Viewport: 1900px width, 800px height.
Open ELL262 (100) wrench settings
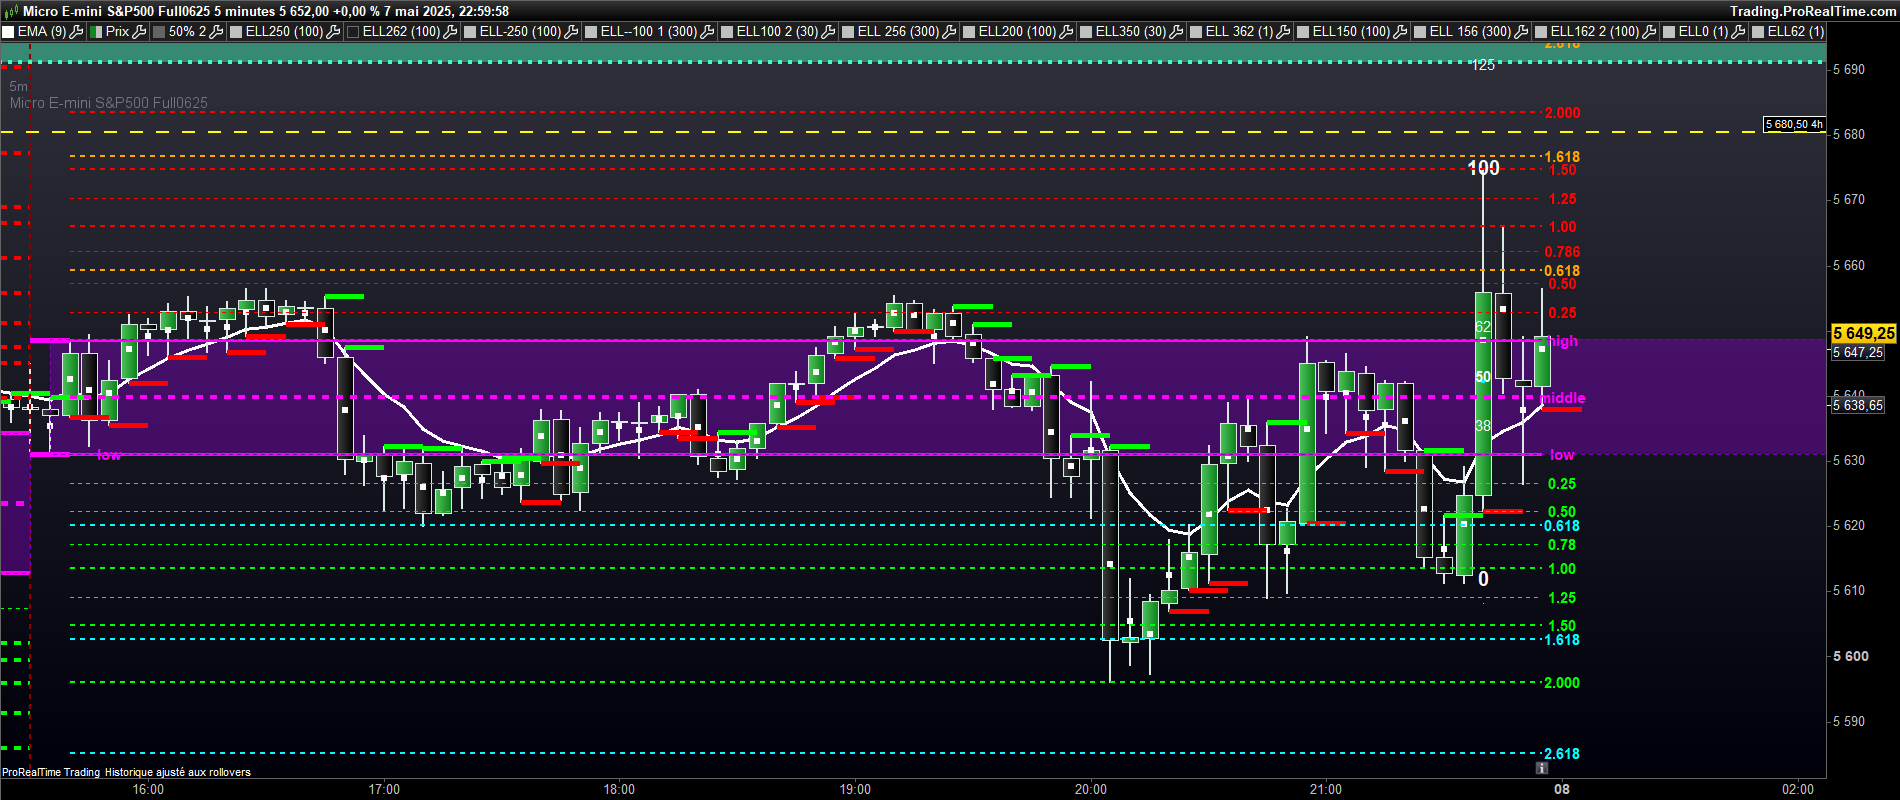click(451, 31)
